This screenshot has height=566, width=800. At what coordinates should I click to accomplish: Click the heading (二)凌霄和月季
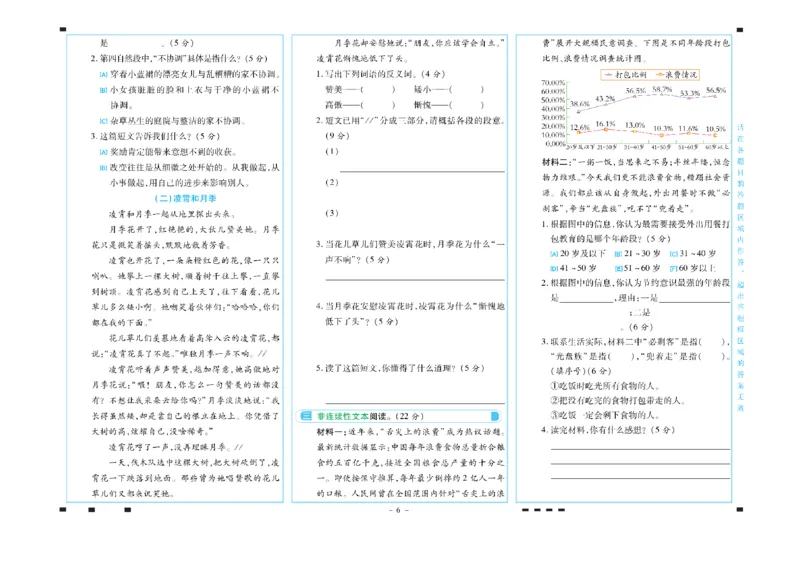click(x=185, y=199)
